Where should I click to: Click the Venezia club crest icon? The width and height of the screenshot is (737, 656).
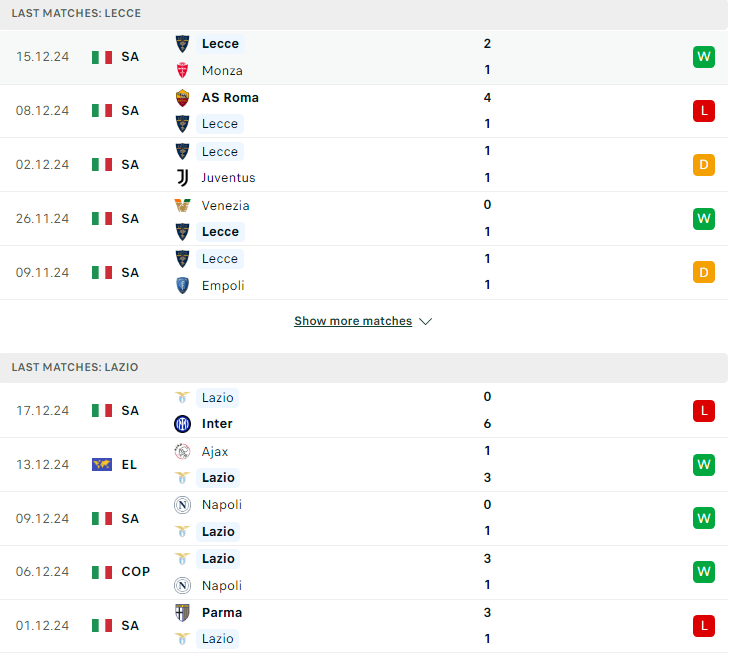tap(184, 207)
